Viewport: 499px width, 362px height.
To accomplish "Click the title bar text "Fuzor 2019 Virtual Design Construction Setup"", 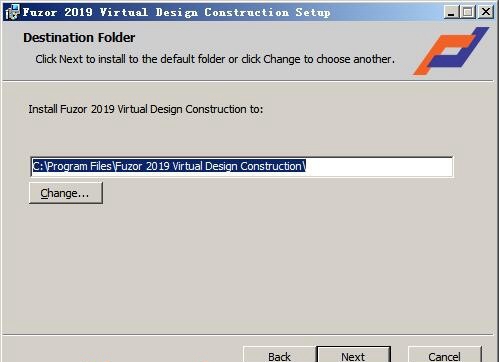I will point(177,12).
